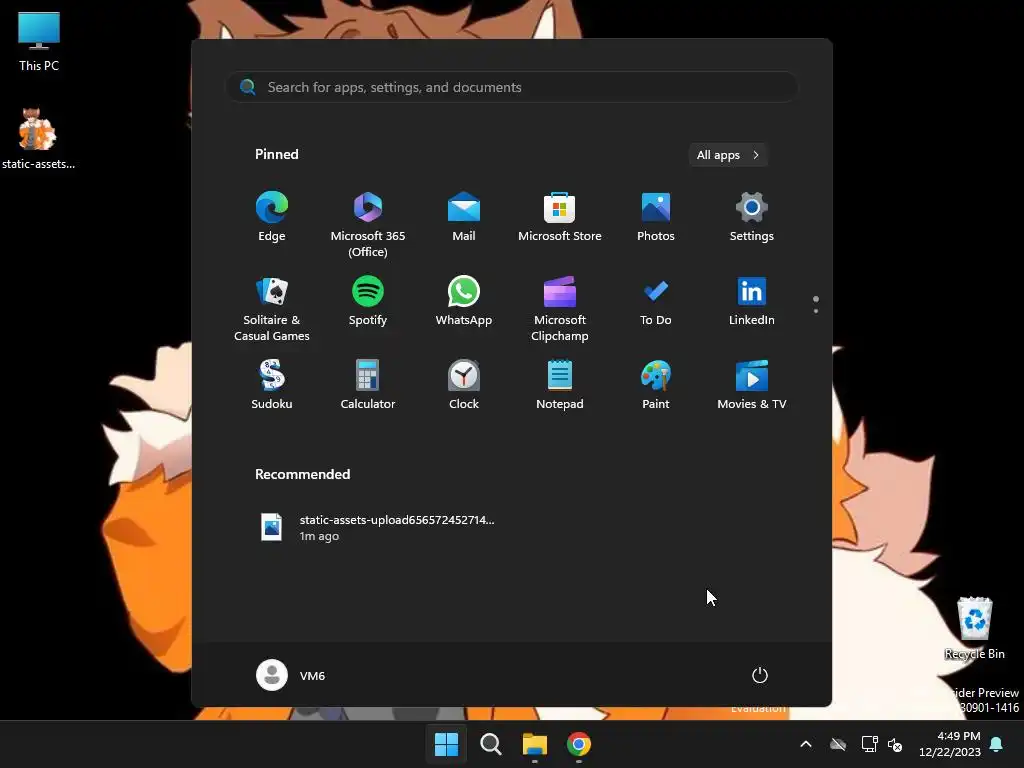
Task: Launch the To Do app
Action: tap(656, 301)
